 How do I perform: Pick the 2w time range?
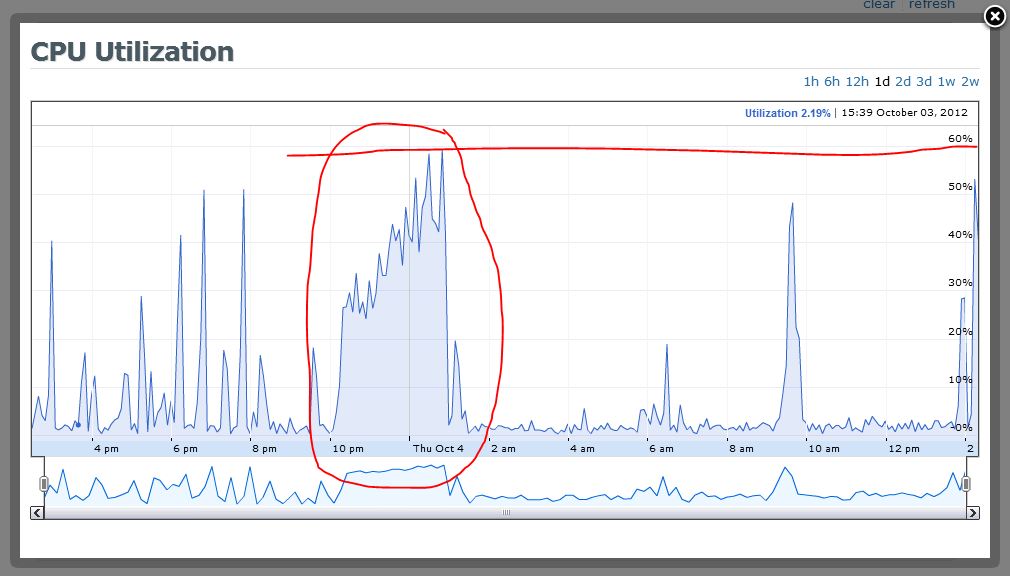970,82
